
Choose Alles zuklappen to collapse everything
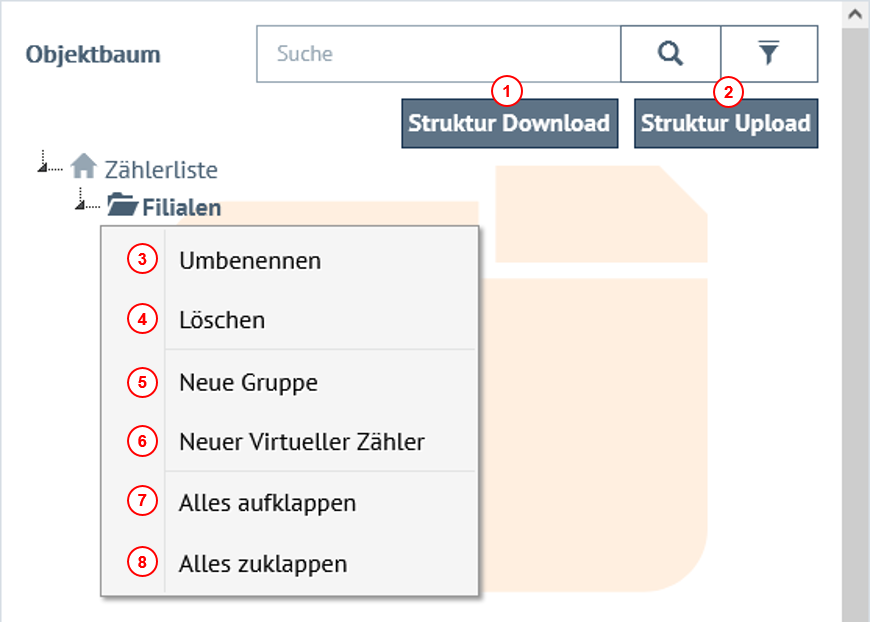[x=262, y=563]
